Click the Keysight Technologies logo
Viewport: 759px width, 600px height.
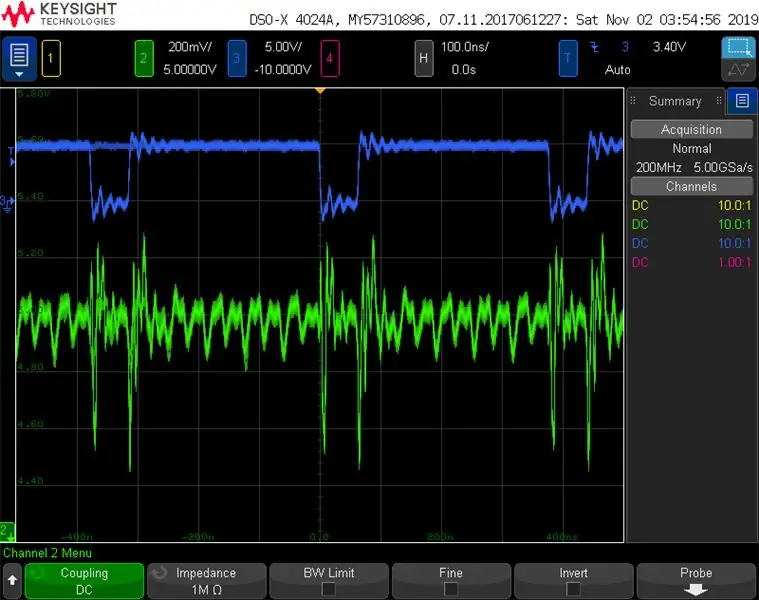point(59,14)
